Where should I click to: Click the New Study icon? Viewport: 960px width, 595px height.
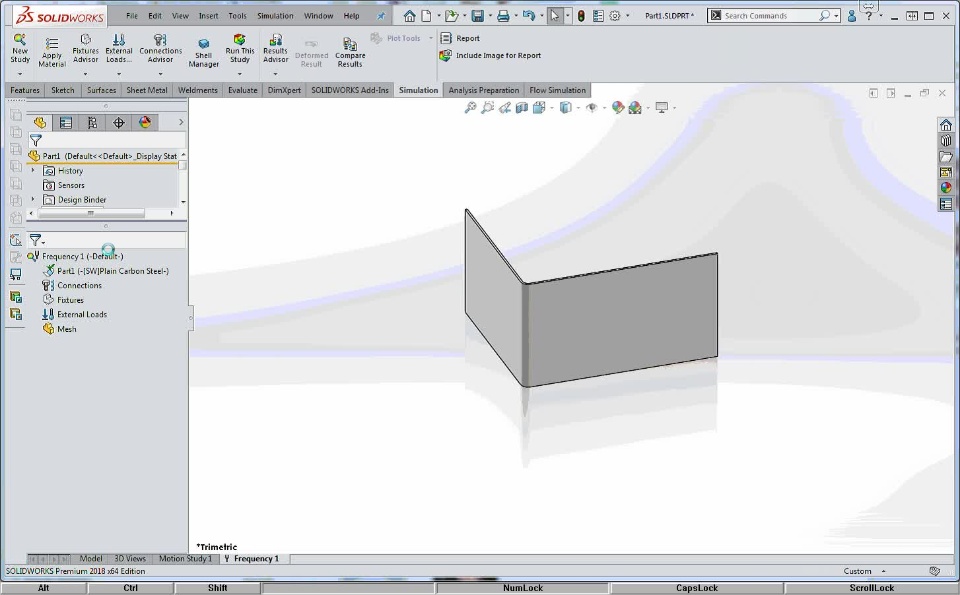point(20,48)
